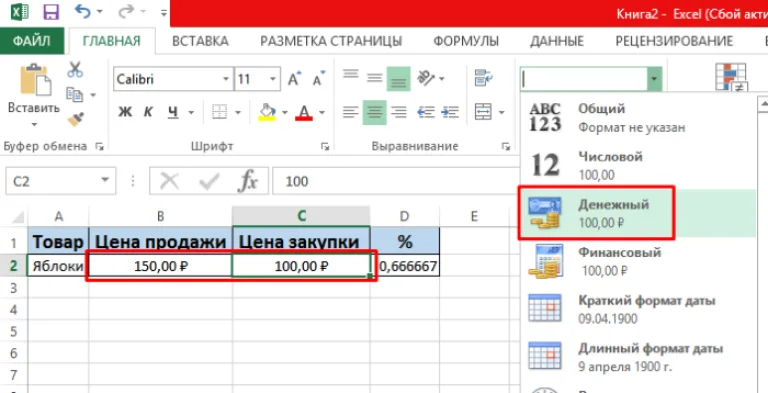Open the fill color dropdown arrow
Screen dimensions: 768x393
point(285,113)
